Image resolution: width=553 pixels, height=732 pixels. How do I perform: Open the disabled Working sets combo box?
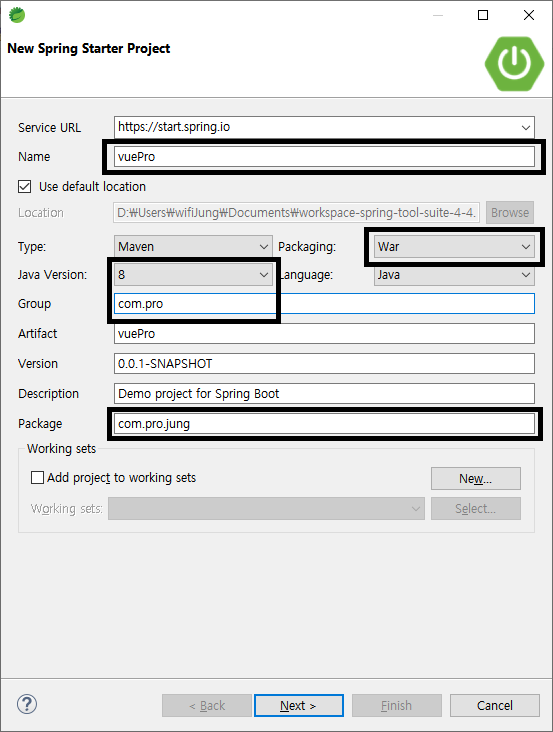(266, 508)
